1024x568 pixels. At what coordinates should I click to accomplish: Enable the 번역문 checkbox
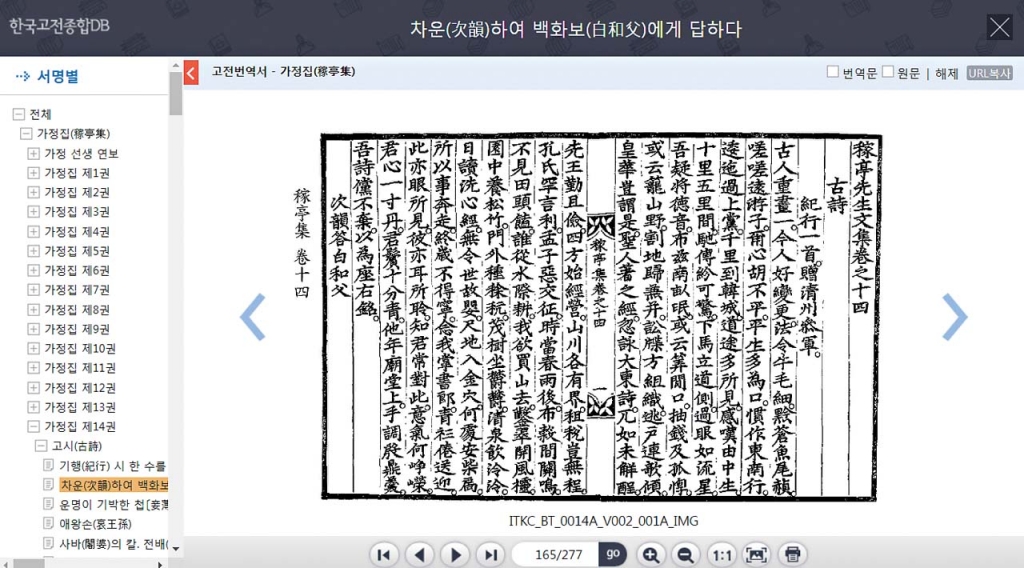(833, 72)
